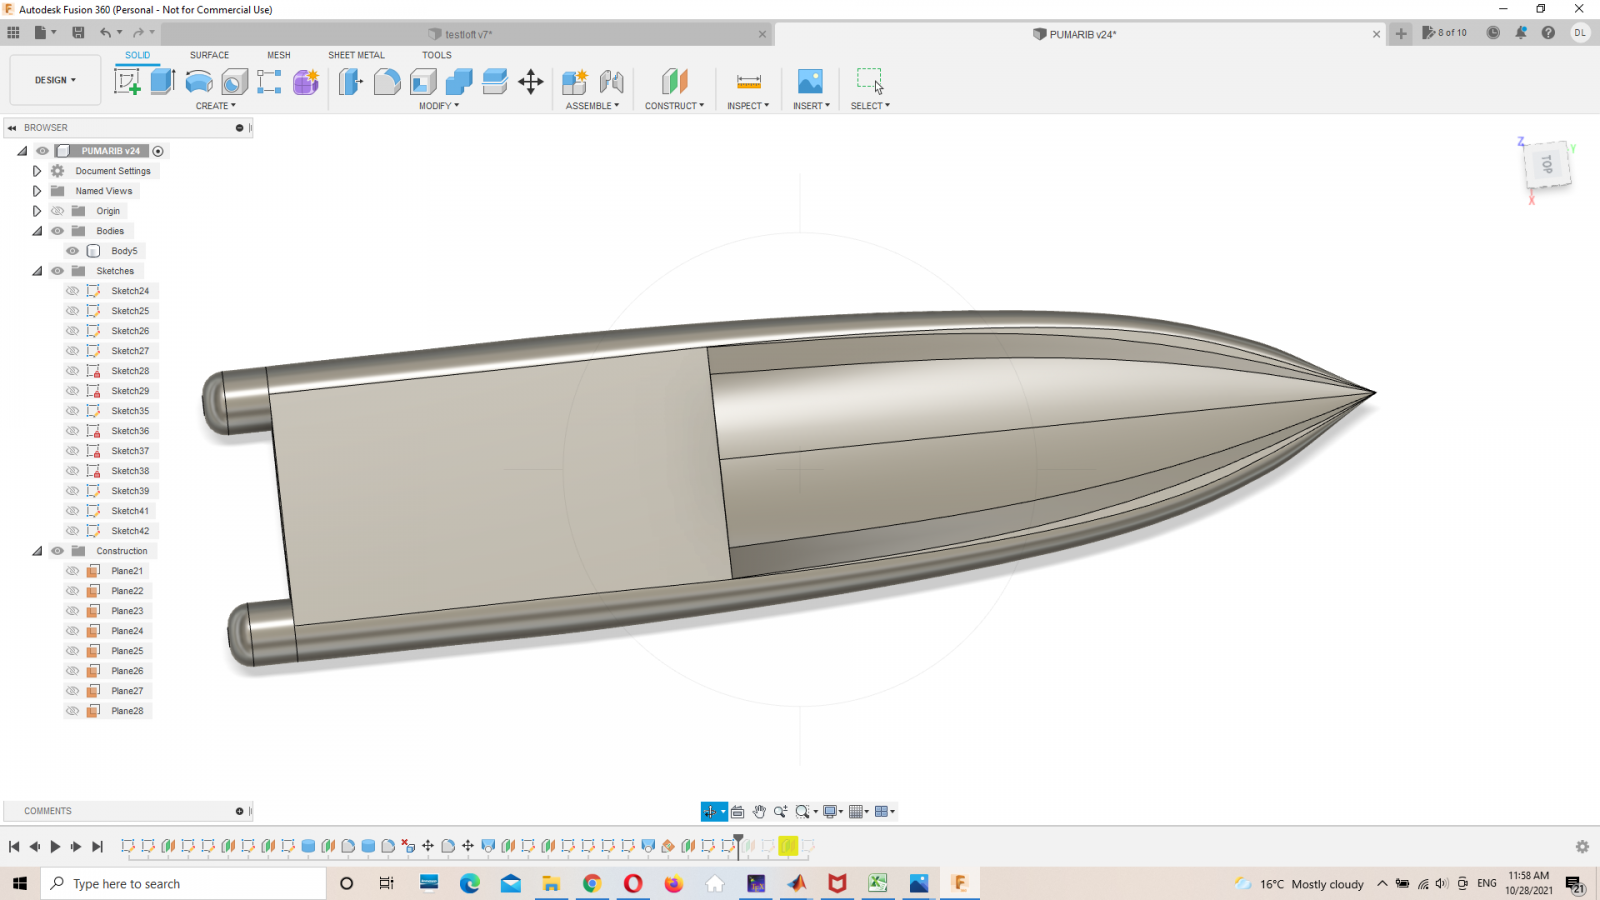The width and height of the screenshot is (1600, 900).
Task: Show Plane21 with its eye icon
Action: click(73, 571)
